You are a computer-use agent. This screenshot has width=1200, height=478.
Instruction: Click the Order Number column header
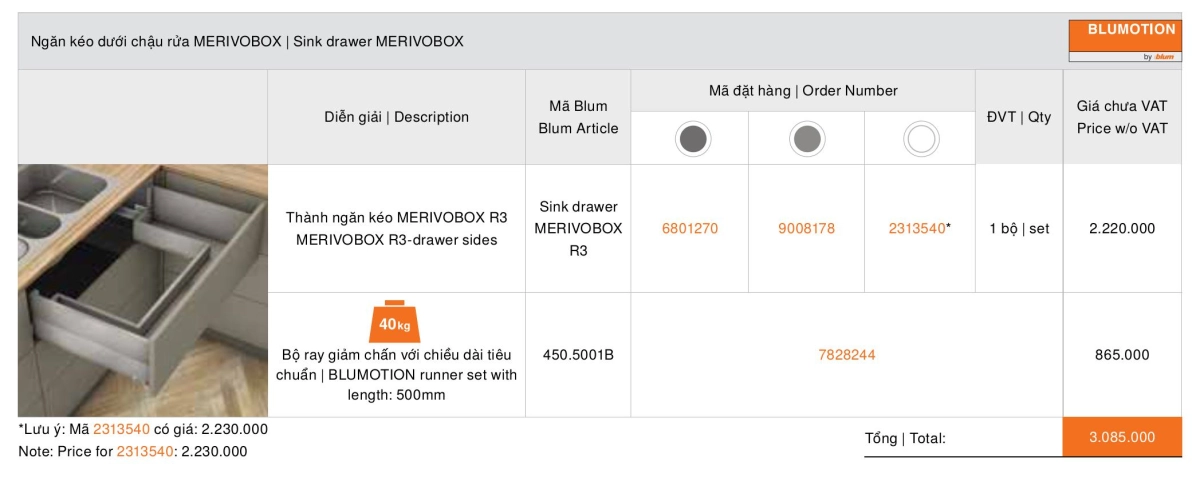pyautogui.click(x=803, y=91)
